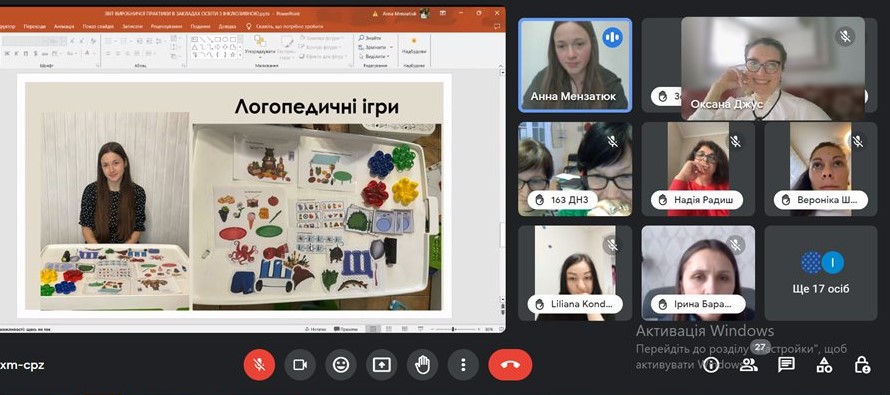The width and height of the screenshot is (890, 395).
Task: Click the present screen button
Action: click(382, 365)
